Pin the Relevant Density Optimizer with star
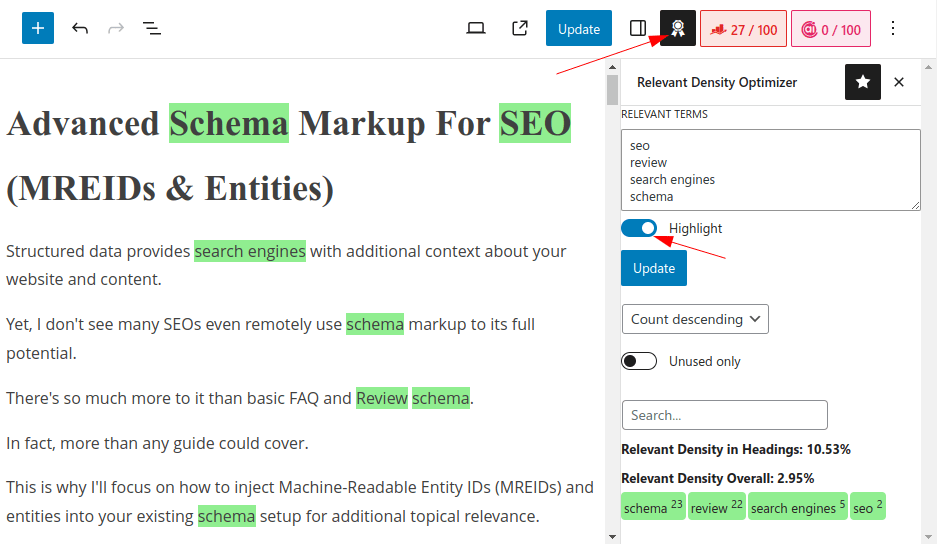This screenshot has width=937, height=544. [x=863, y=82]
